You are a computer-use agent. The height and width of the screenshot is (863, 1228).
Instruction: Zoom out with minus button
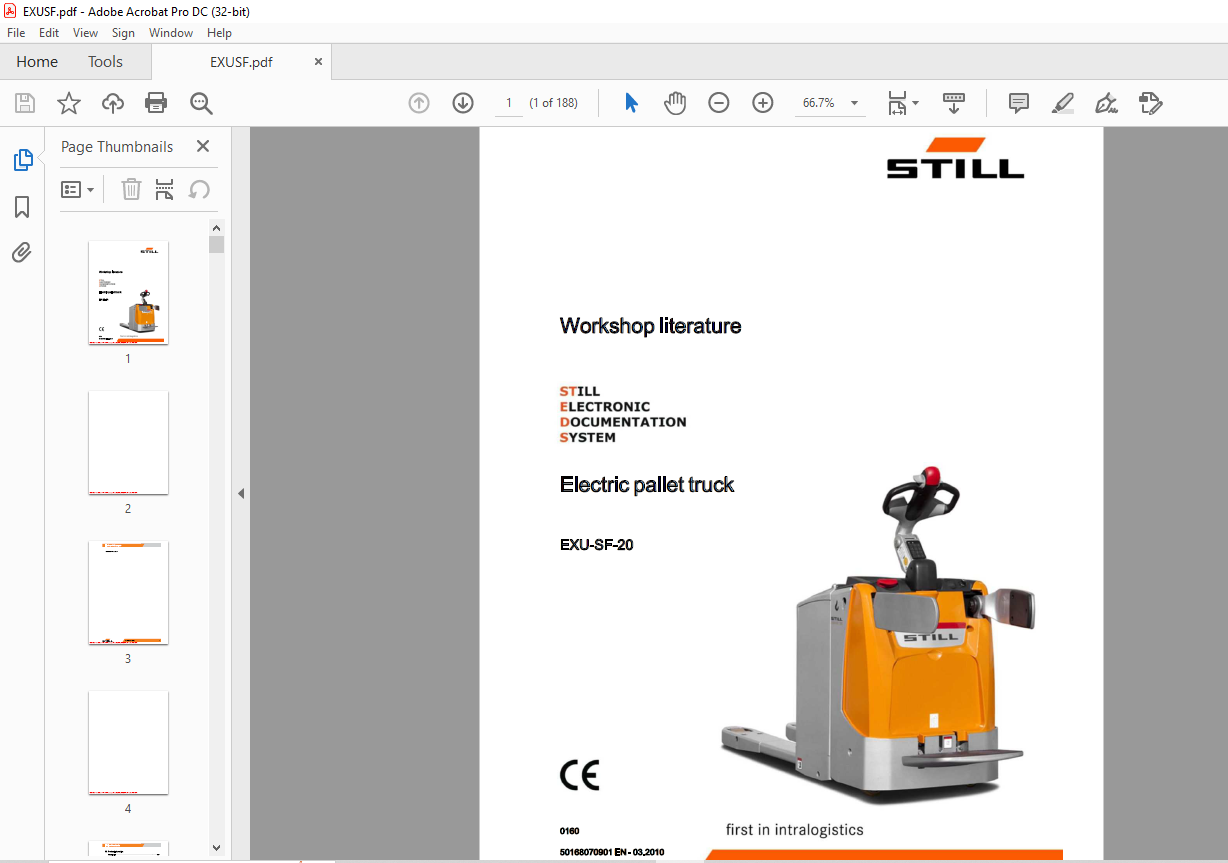[719, 103]
